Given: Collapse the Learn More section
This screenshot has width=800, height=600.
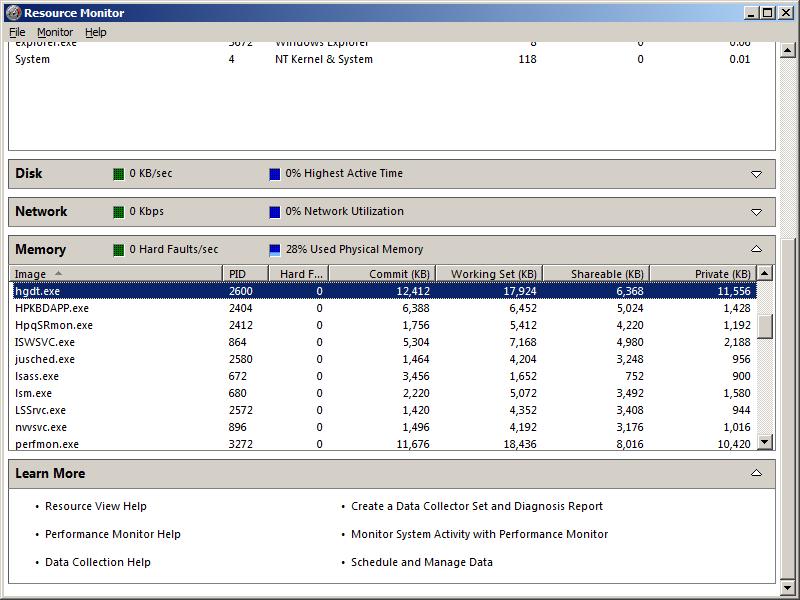Looking at the screenshot, I should [756, 473].
